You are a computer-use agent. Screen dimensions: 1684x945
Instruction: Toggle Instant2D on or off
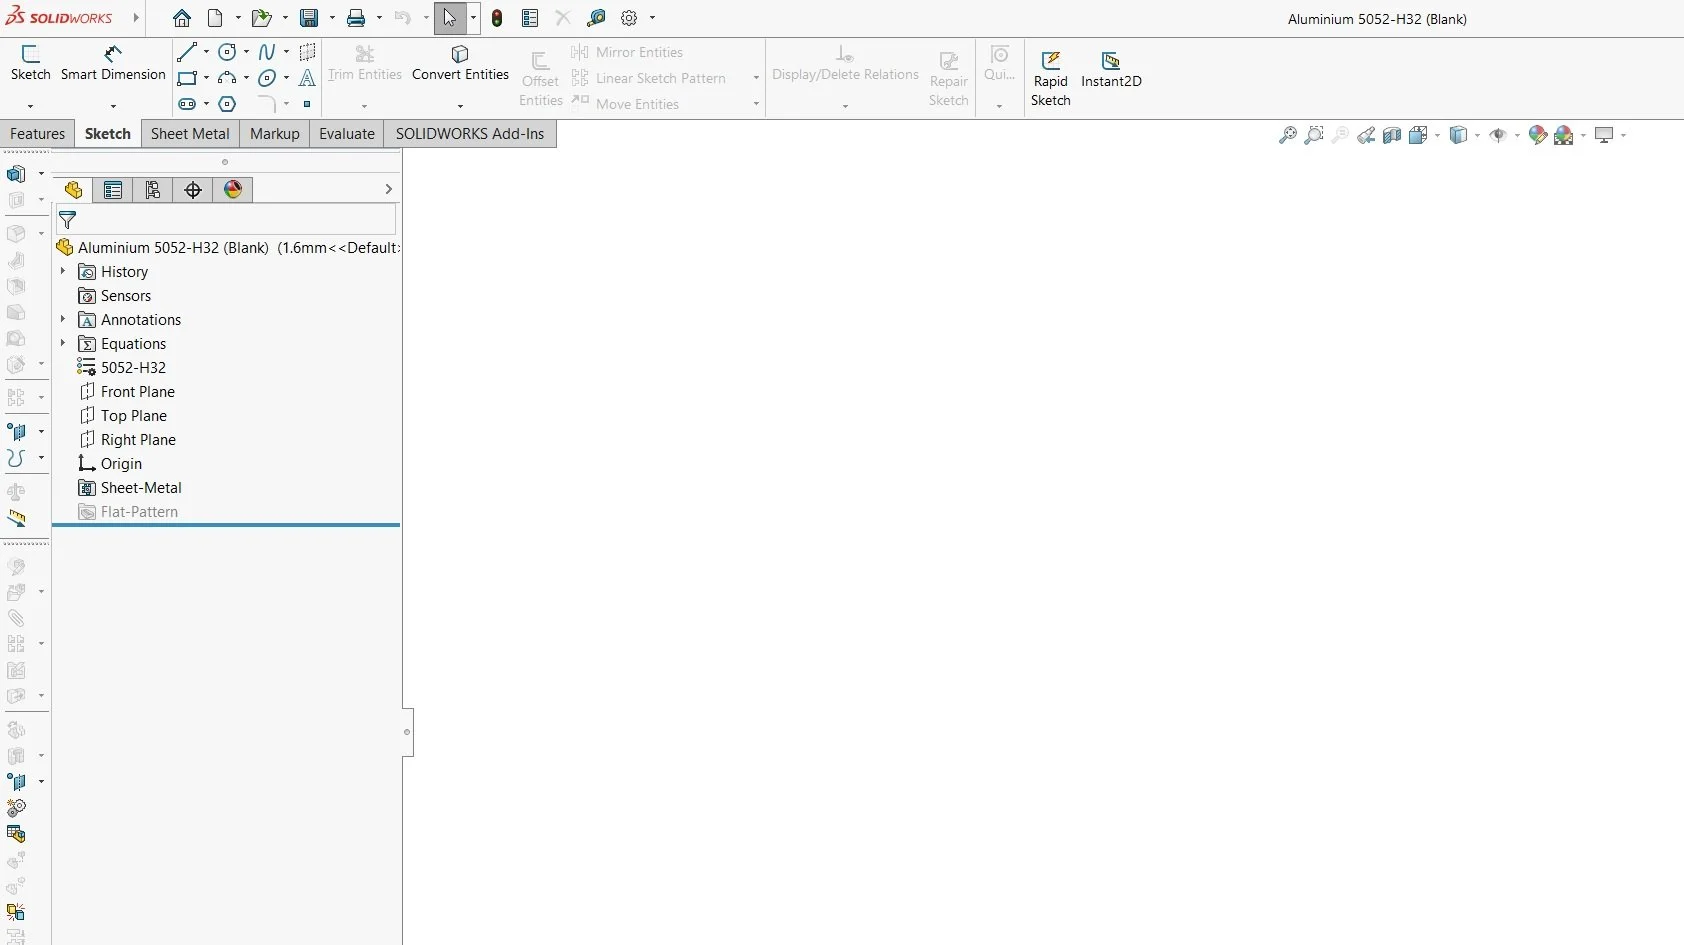(1111, 70)
